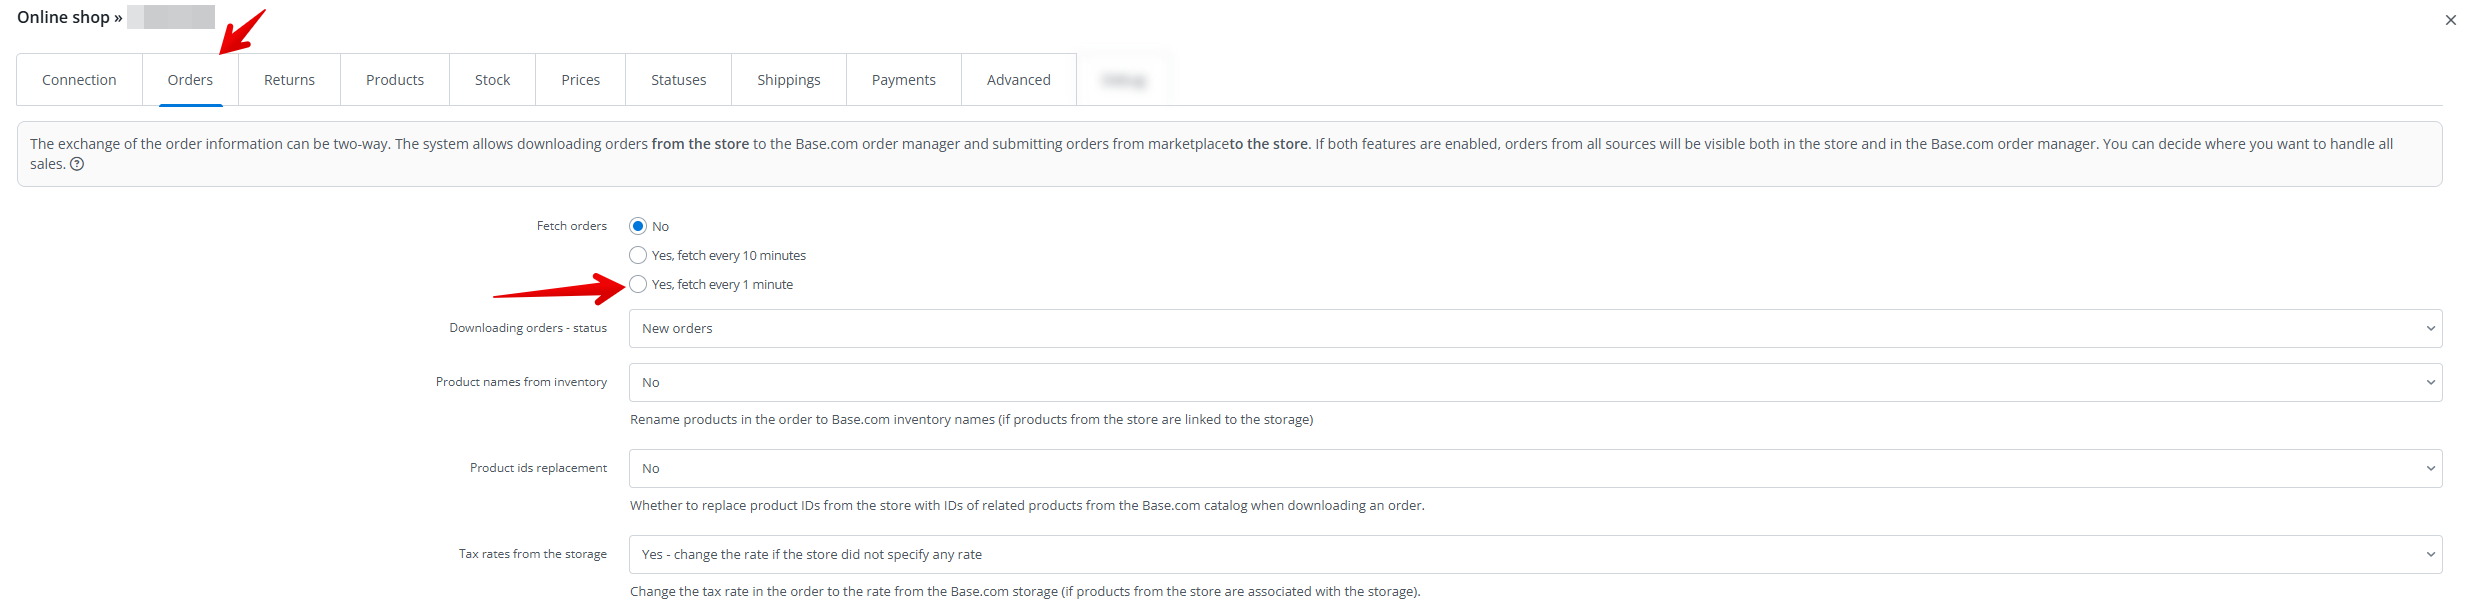Open the Downloading orders status dropdown

[x=1535, y=328]
